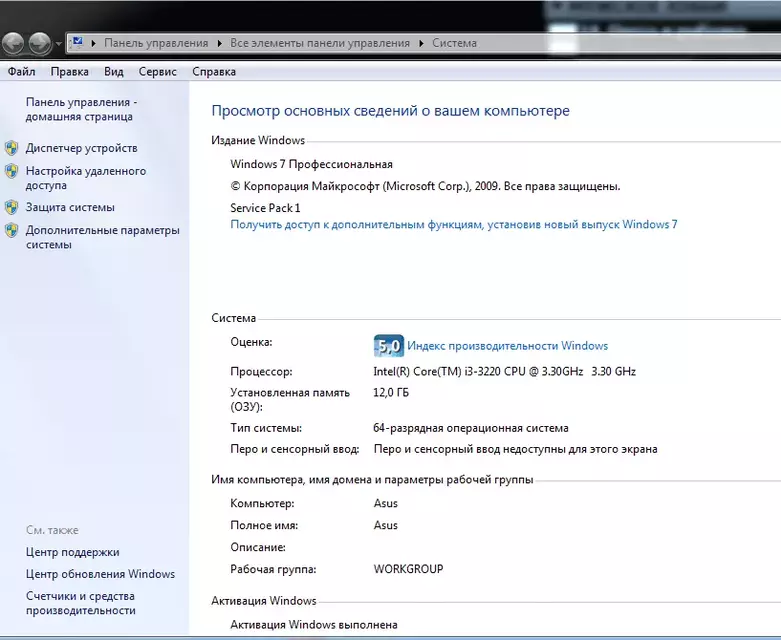Image resolution: width=781 pixels, height=640 pixels.
Task: Click Asus value beside Полное имя label
Action: (x=386, y=525)
